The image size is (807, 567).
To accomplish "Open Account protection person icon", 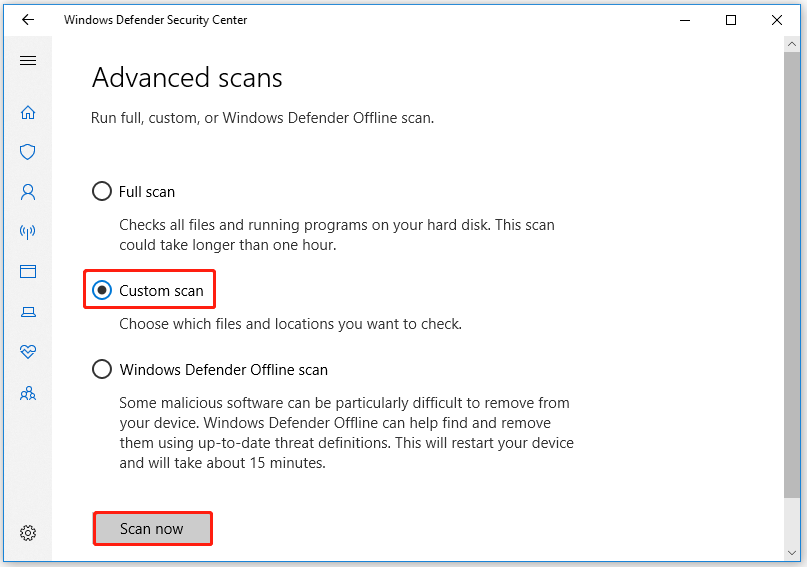I will pos(28,192).
